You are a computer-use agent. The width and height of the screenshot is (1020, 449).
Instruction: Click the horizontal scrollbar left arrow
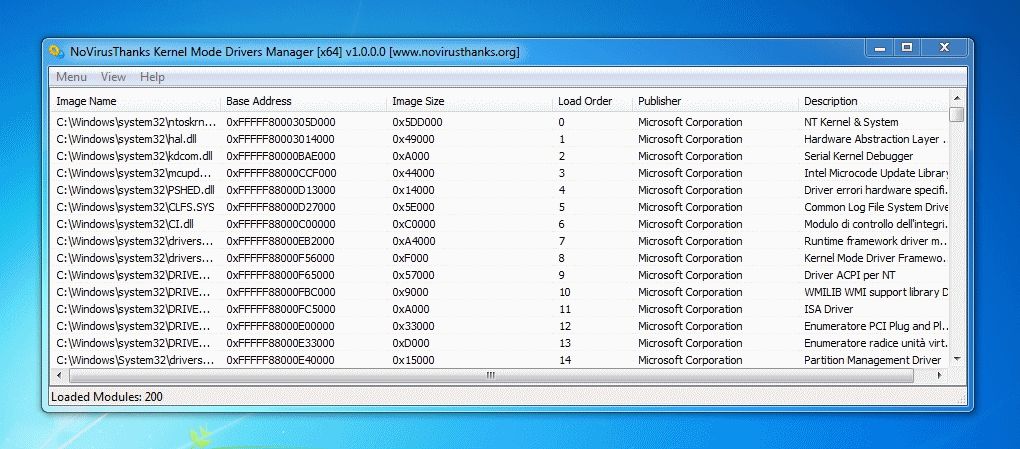pyautogui.click(x=59, y=375)
